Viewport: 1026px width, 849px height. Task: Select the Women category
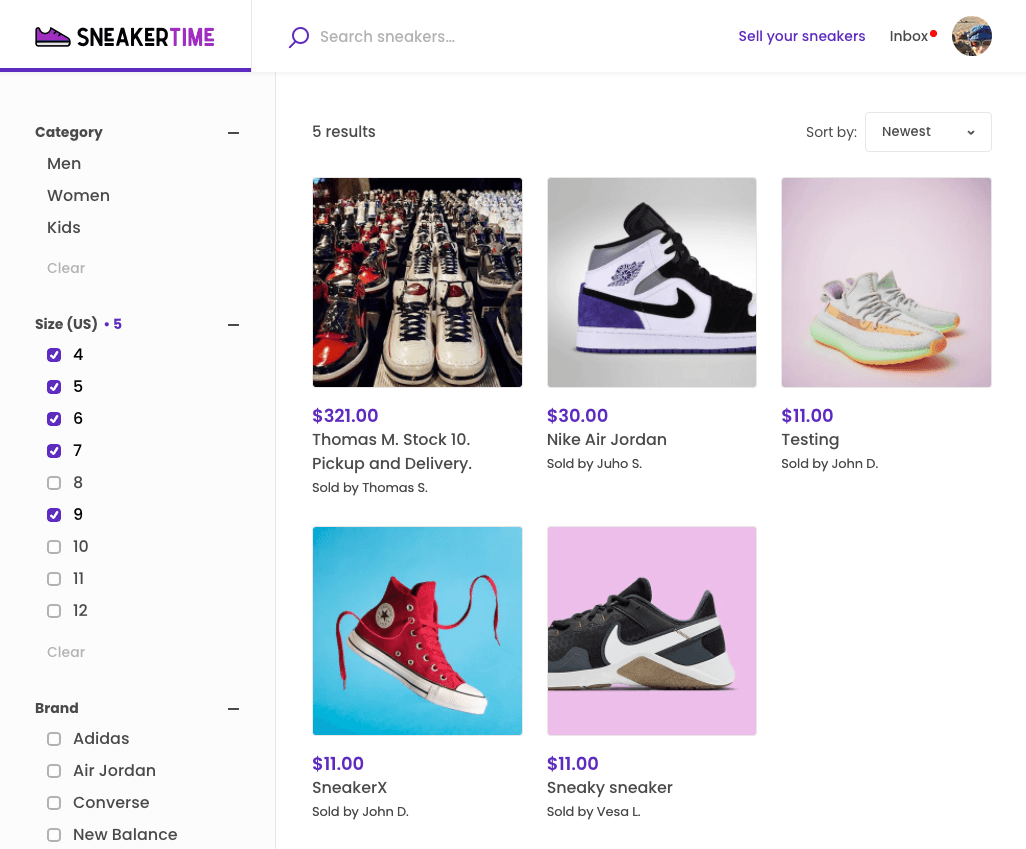click(78, 196)
